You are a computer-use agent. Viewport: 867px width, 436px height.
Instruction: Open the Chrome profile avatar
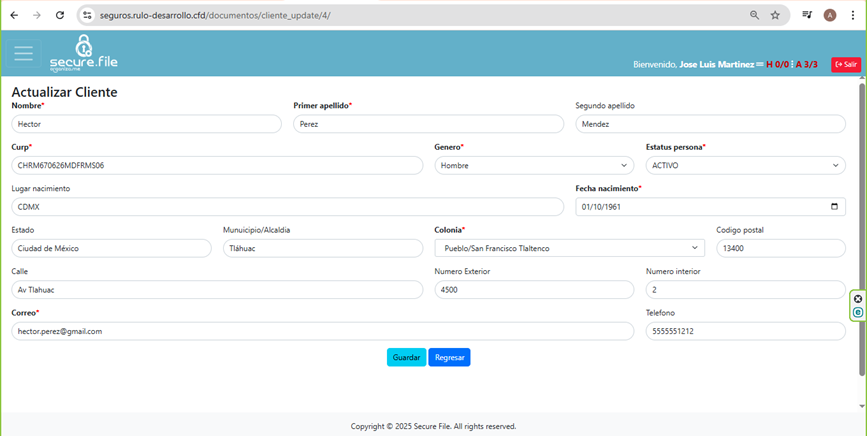point(830,16)
